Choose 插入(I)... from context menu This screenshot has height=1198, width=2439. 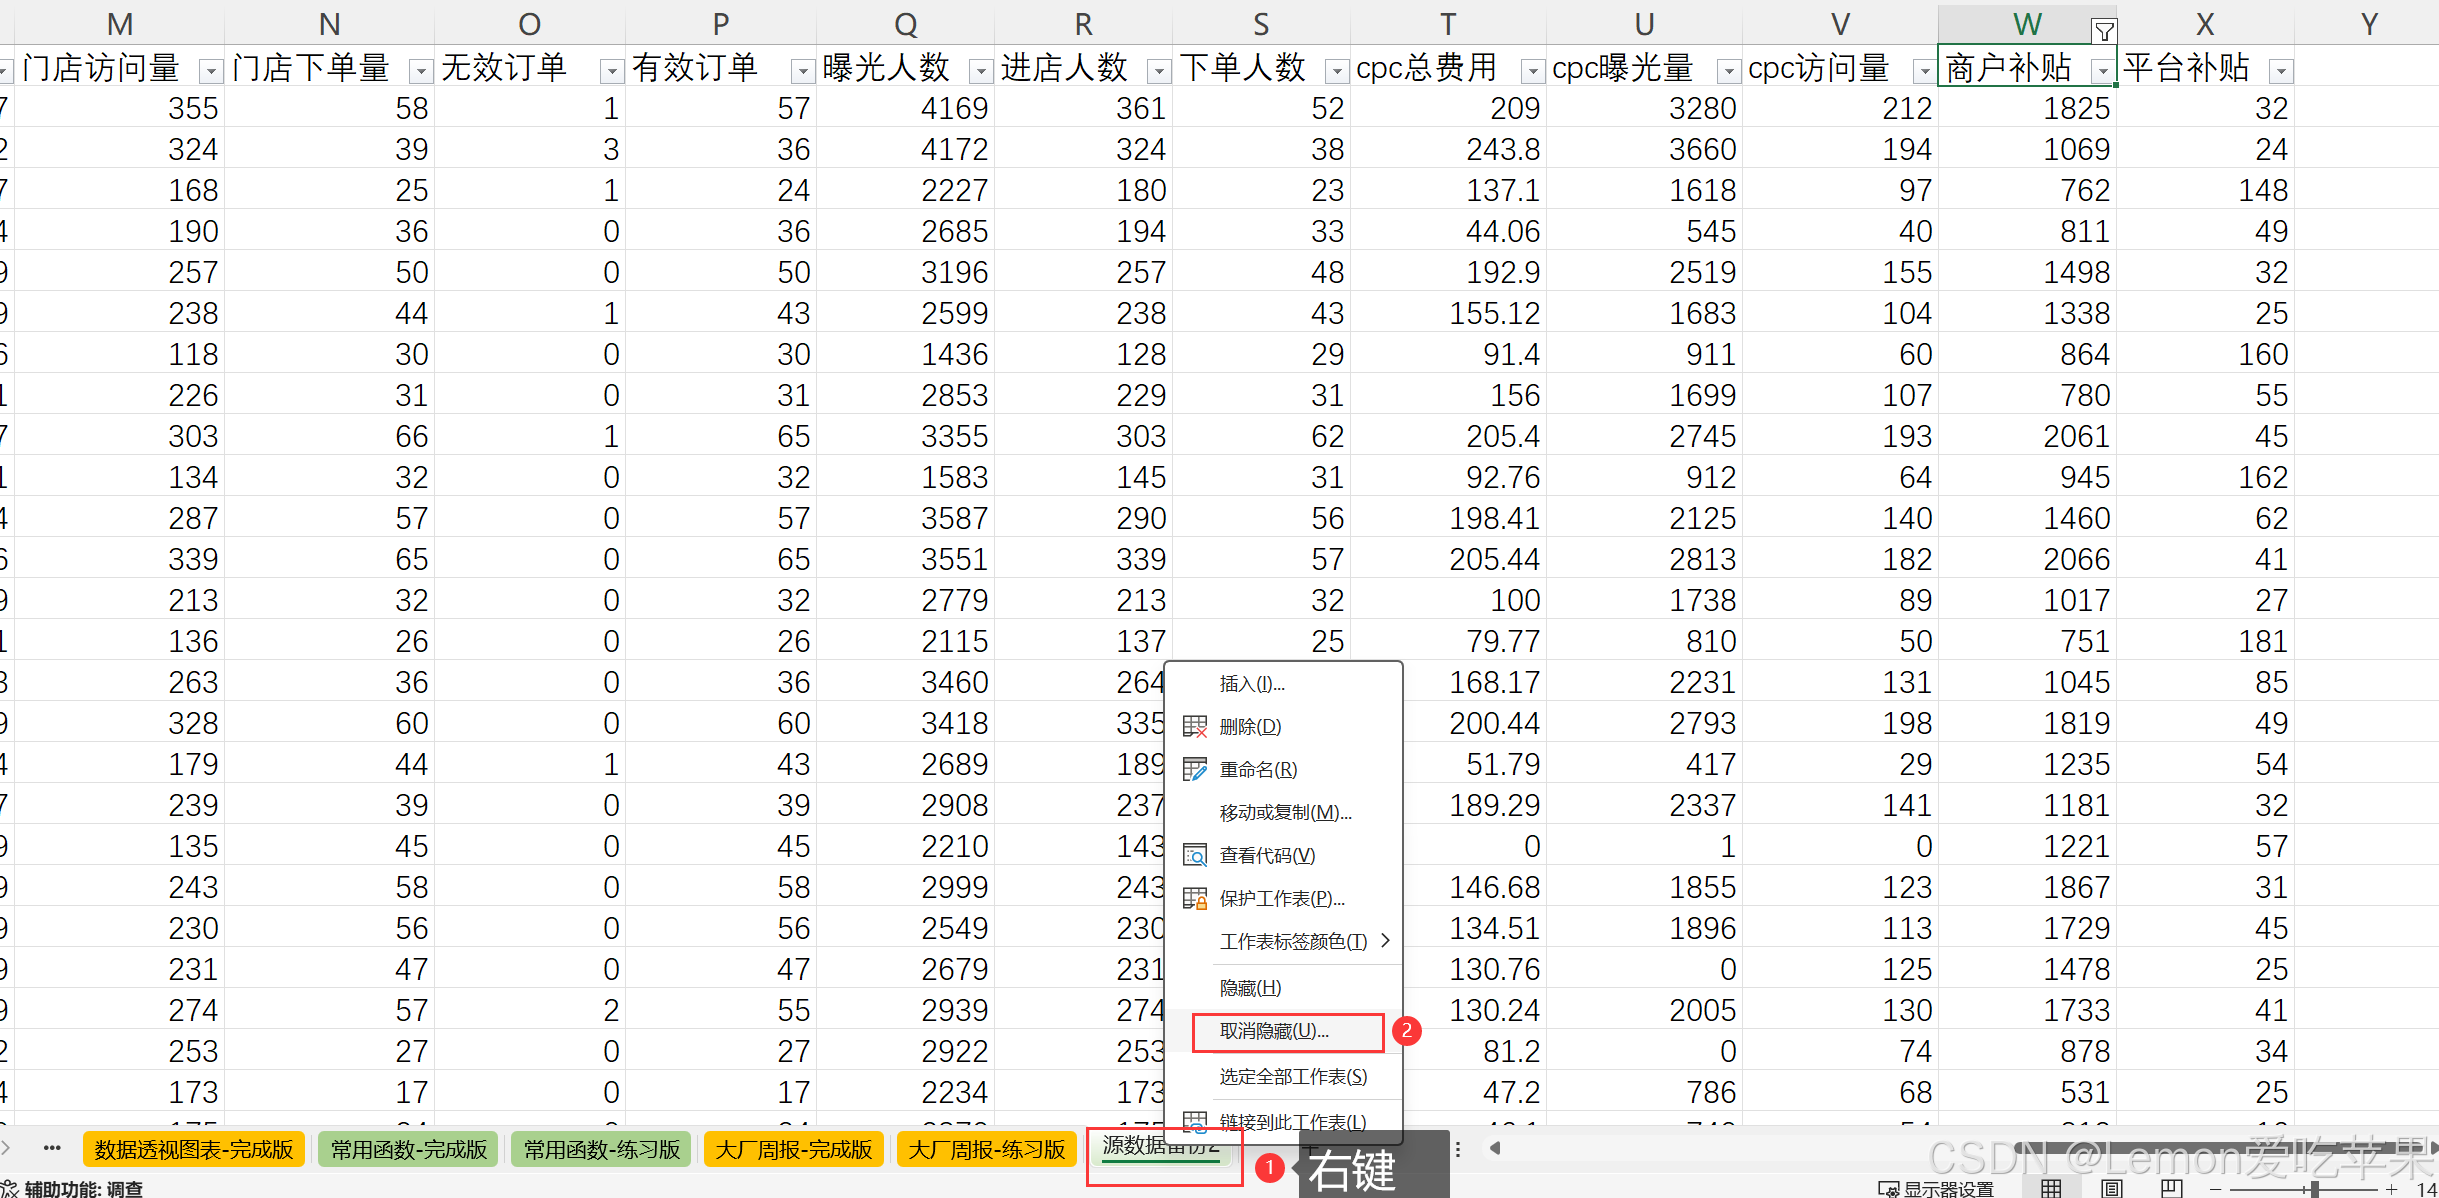1284,684
